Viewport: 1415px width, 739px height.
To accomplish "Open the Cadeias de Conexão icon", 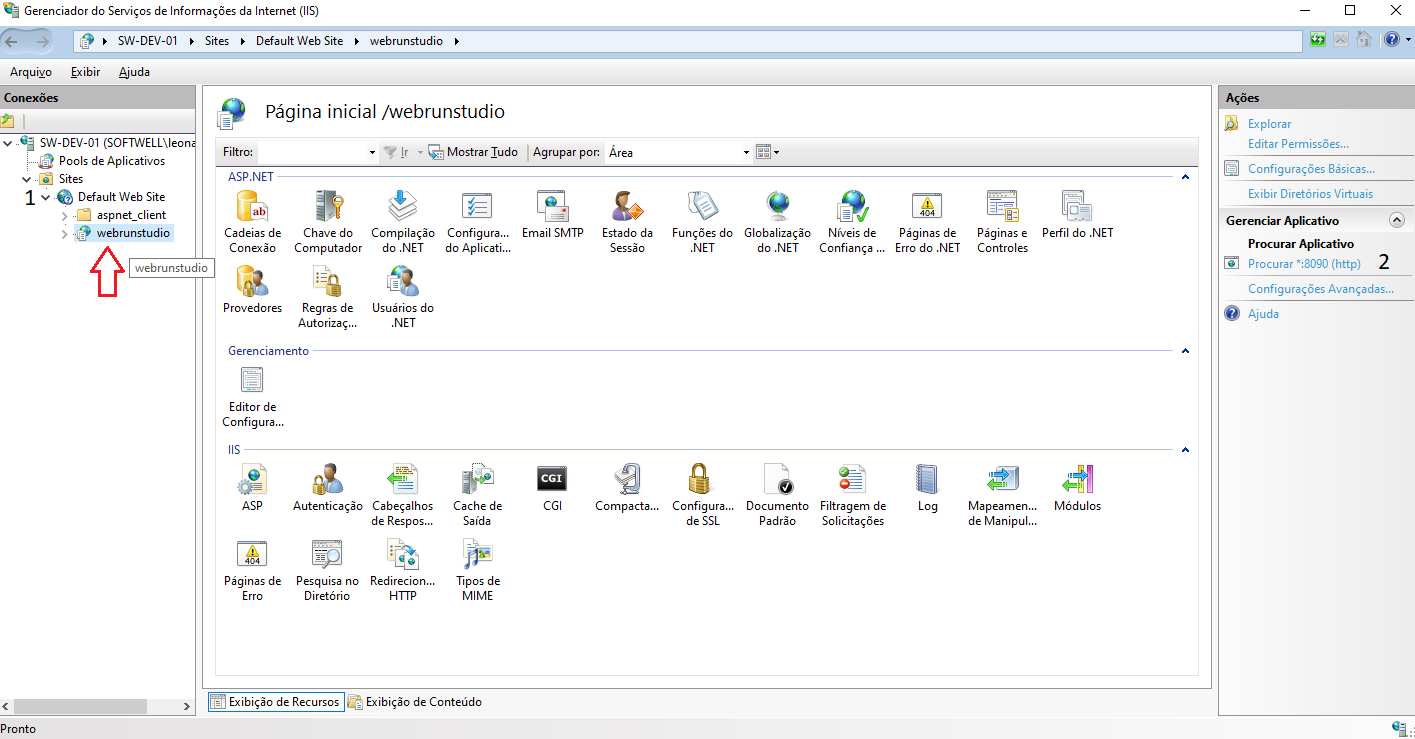I will coord(252,207).
